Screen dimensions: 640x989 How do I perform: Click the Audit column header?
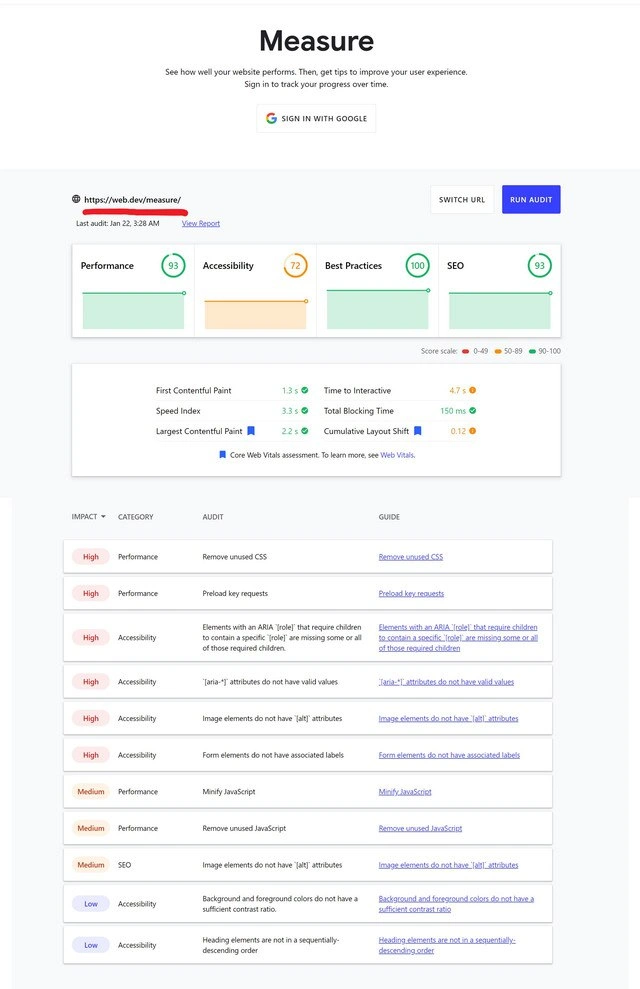click(213, 517)
